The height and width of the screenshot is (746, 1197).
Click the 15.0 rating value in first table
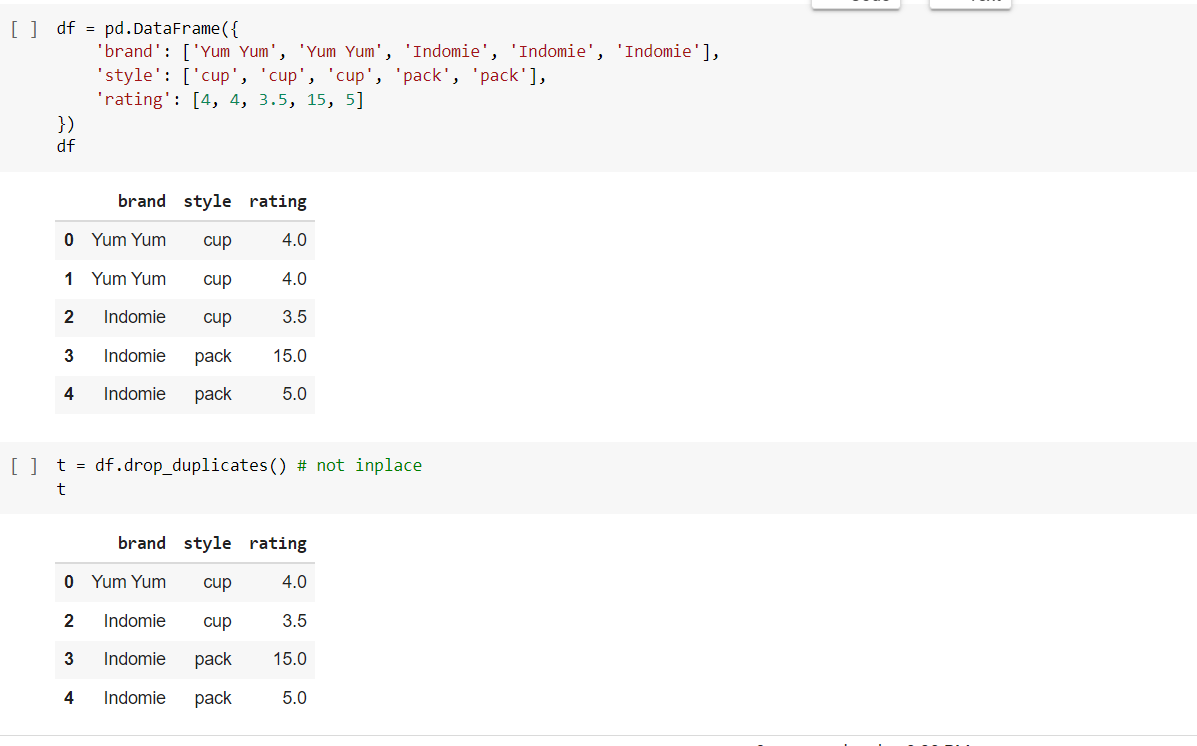pos(289,356)
